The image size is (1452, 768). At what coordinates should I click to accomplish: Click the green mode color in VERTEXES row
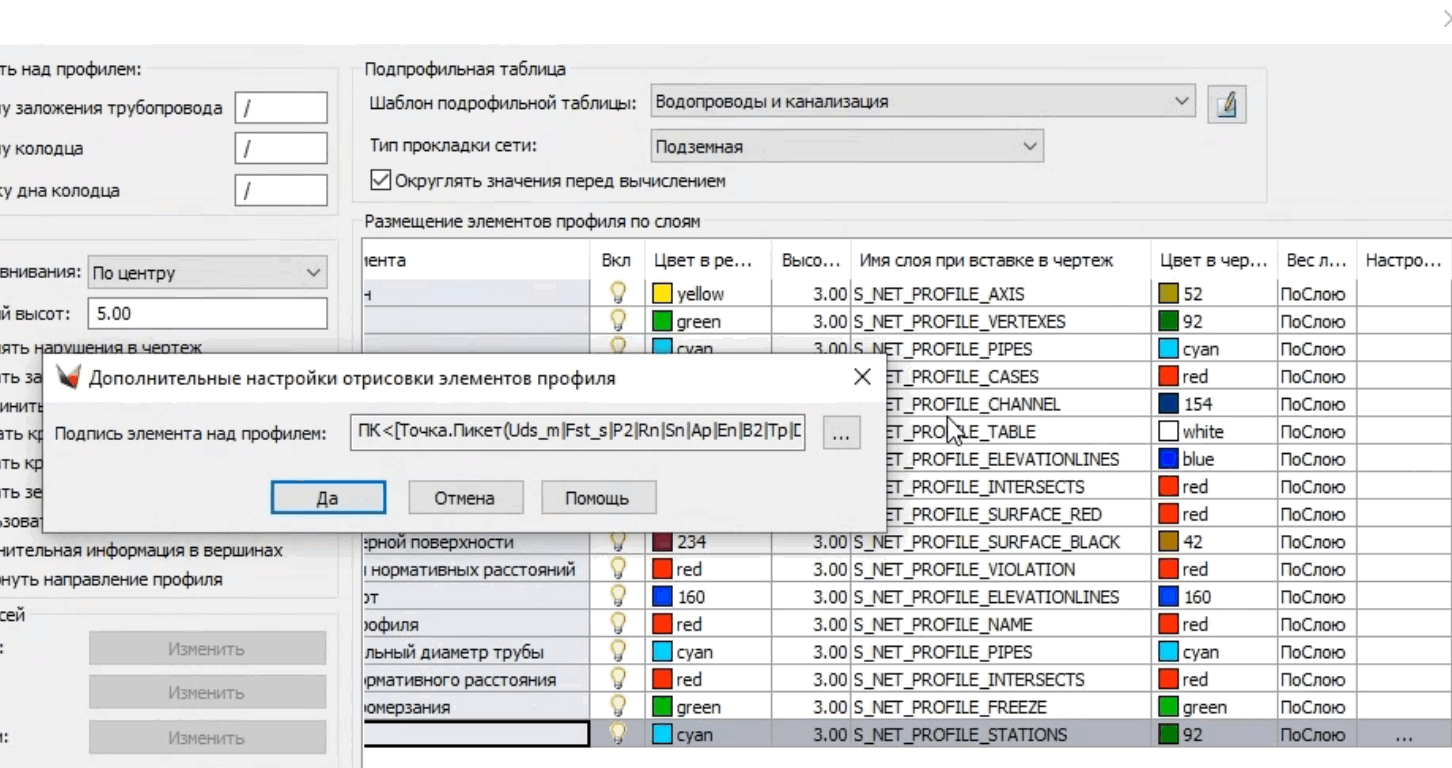pos(662,322)
